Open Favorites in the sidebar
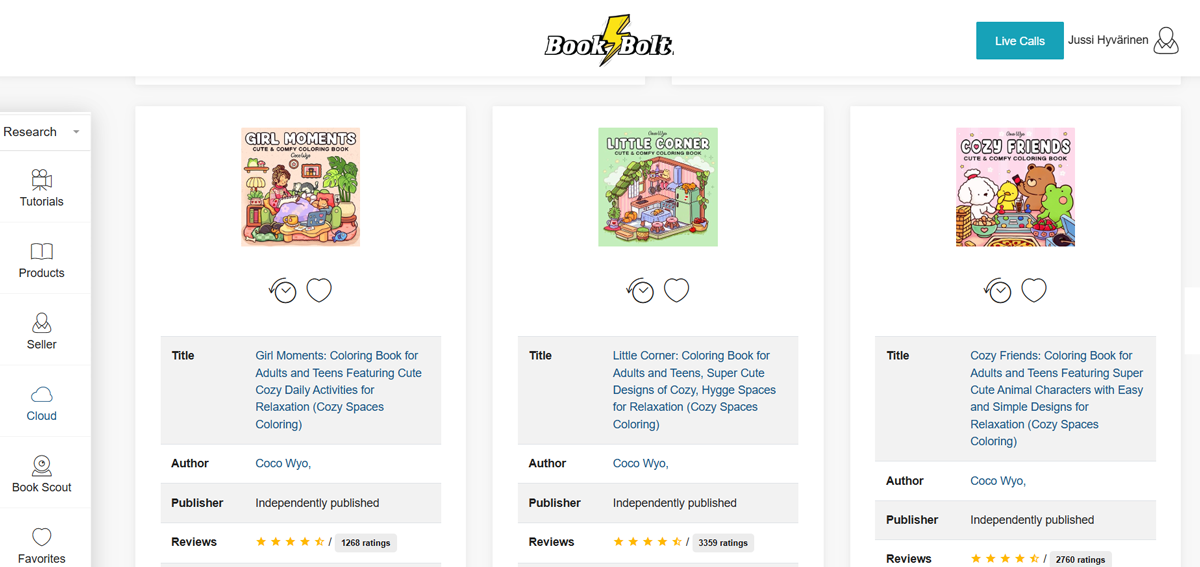 tap(42, 545)
